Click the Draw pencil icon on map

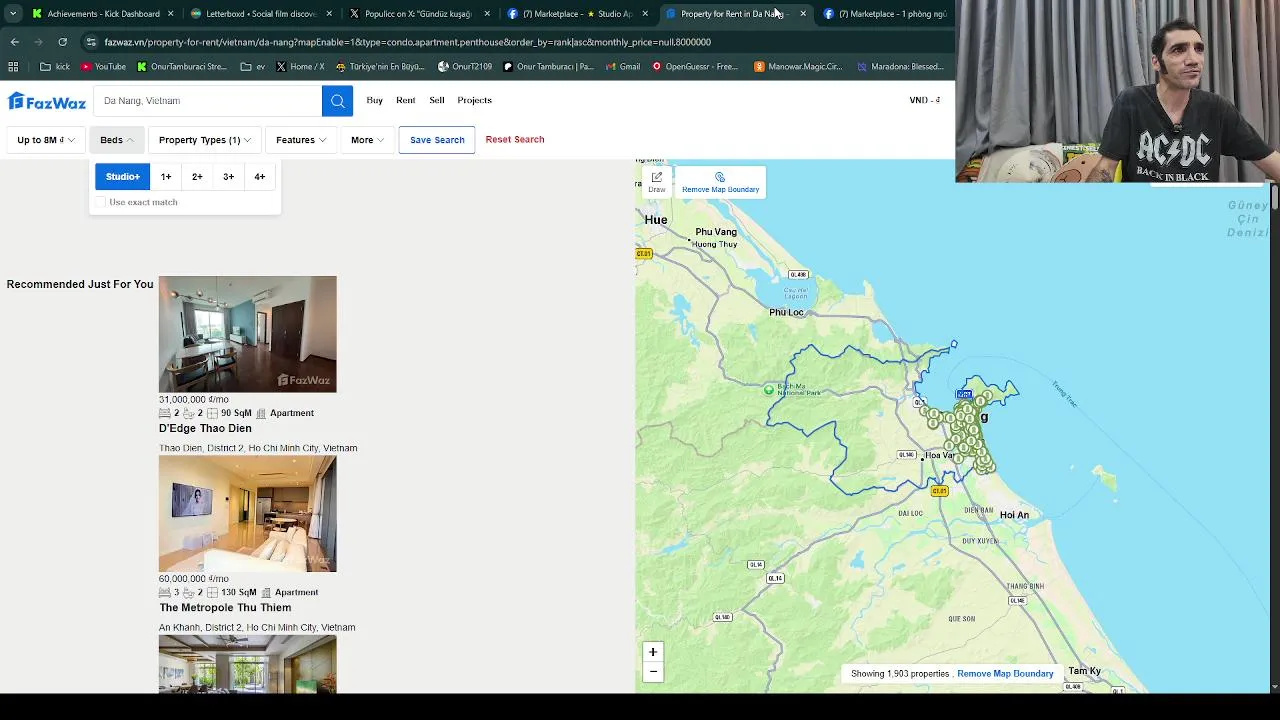pyautogui.click(x=656, y=182)
